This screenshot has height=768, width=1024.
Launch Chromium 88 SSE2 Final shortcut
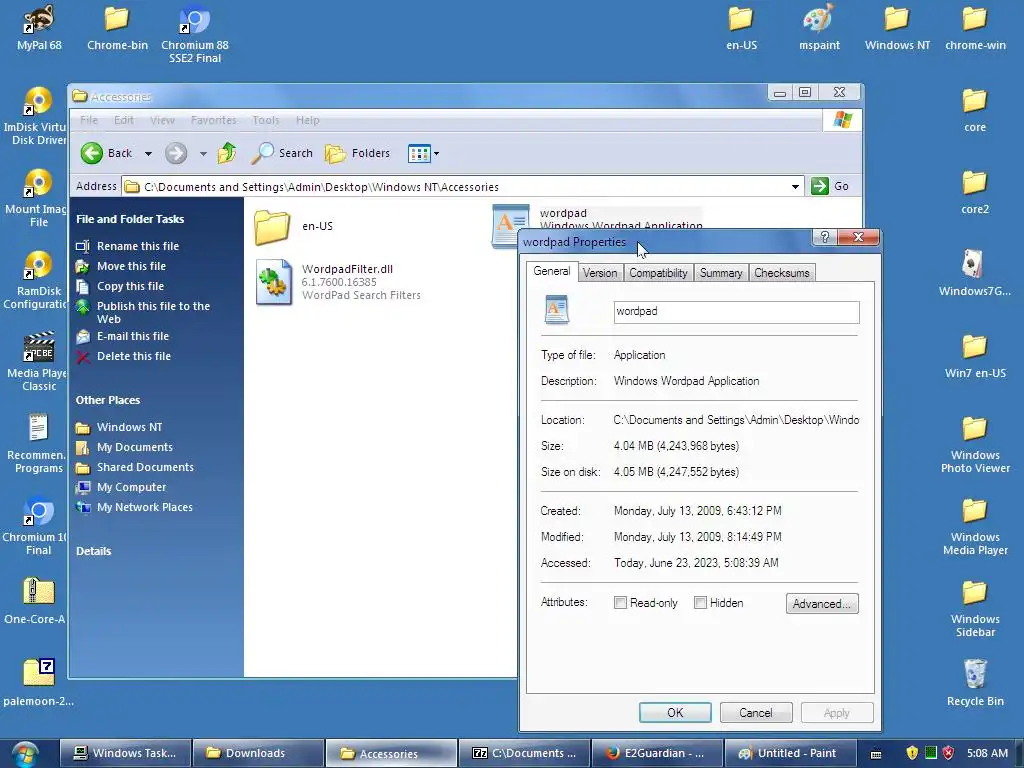[195, 34]
